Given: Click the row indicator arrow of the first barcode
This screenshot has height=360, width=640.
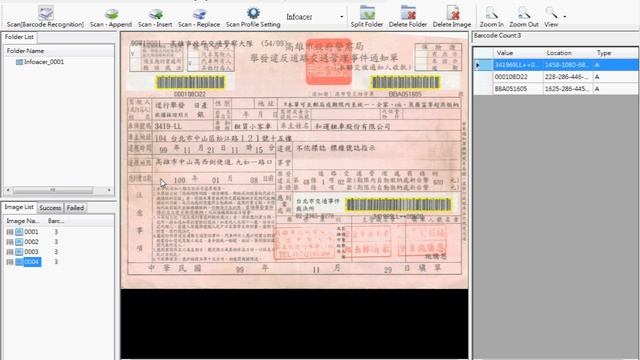Looking at the screenshot, I should click(478, 65).
